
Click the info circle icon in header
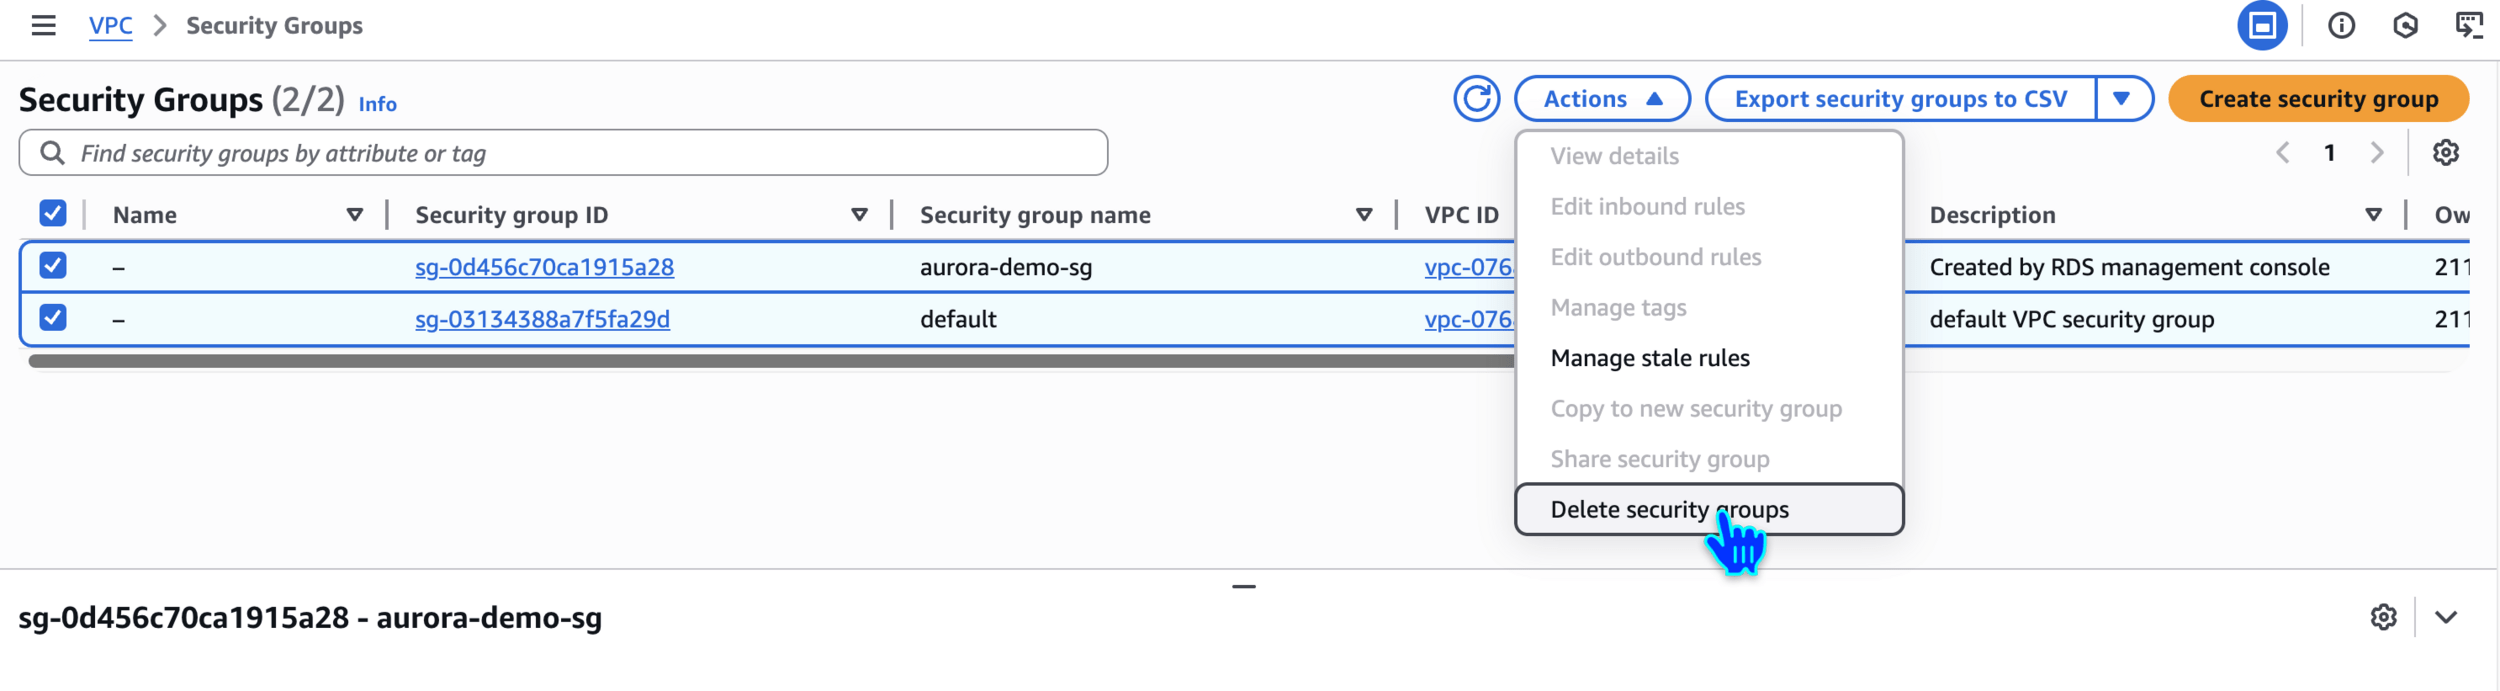tap(2341, 25)
